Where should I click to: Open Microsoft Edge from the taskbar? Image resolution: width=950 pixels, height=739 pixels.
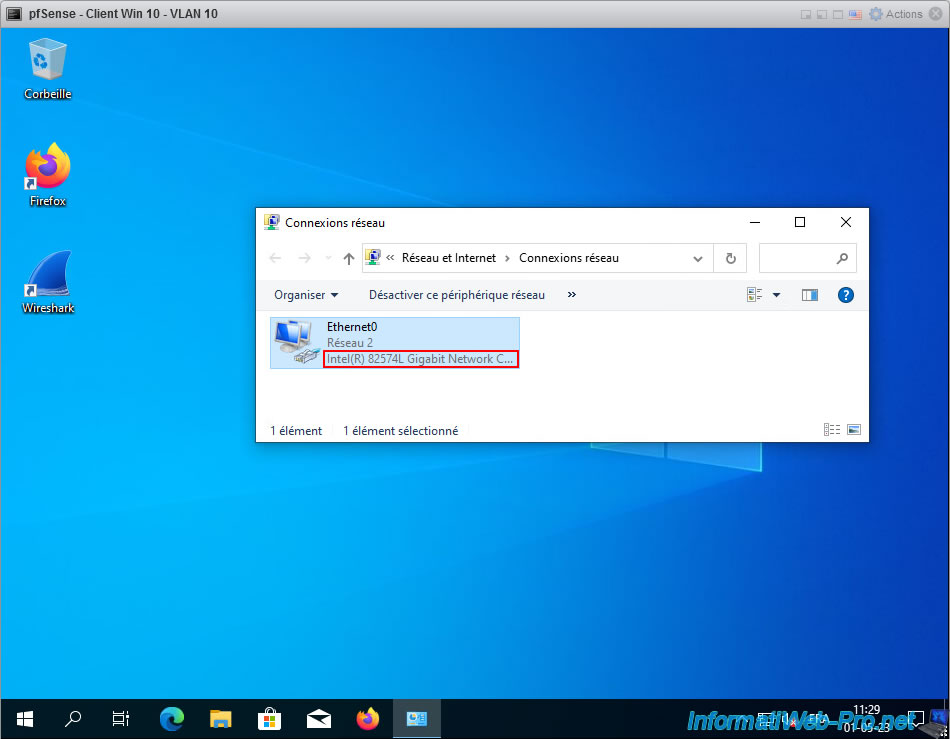pos(172,718)
